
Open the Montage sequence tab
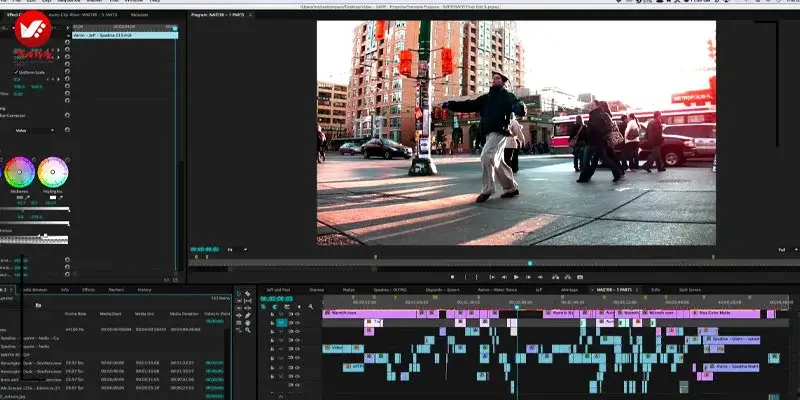click(x=569, y=290)
